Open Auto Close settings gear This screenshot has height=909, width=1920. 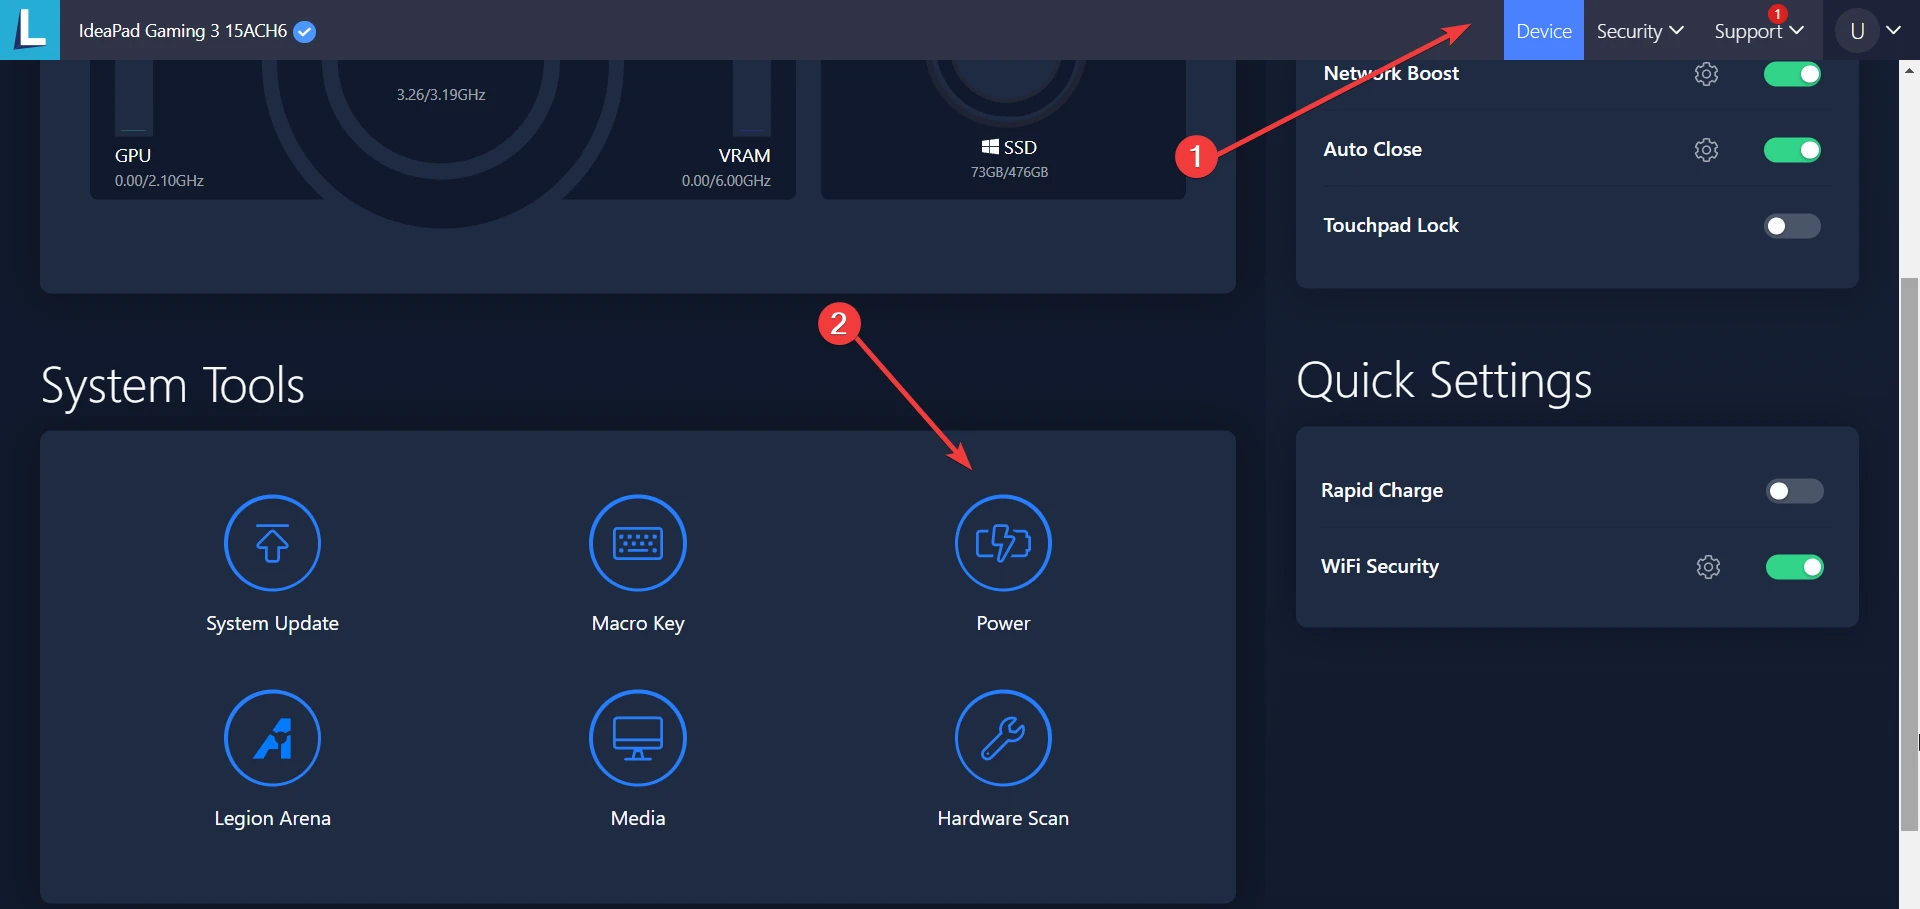click(1706, 150)
